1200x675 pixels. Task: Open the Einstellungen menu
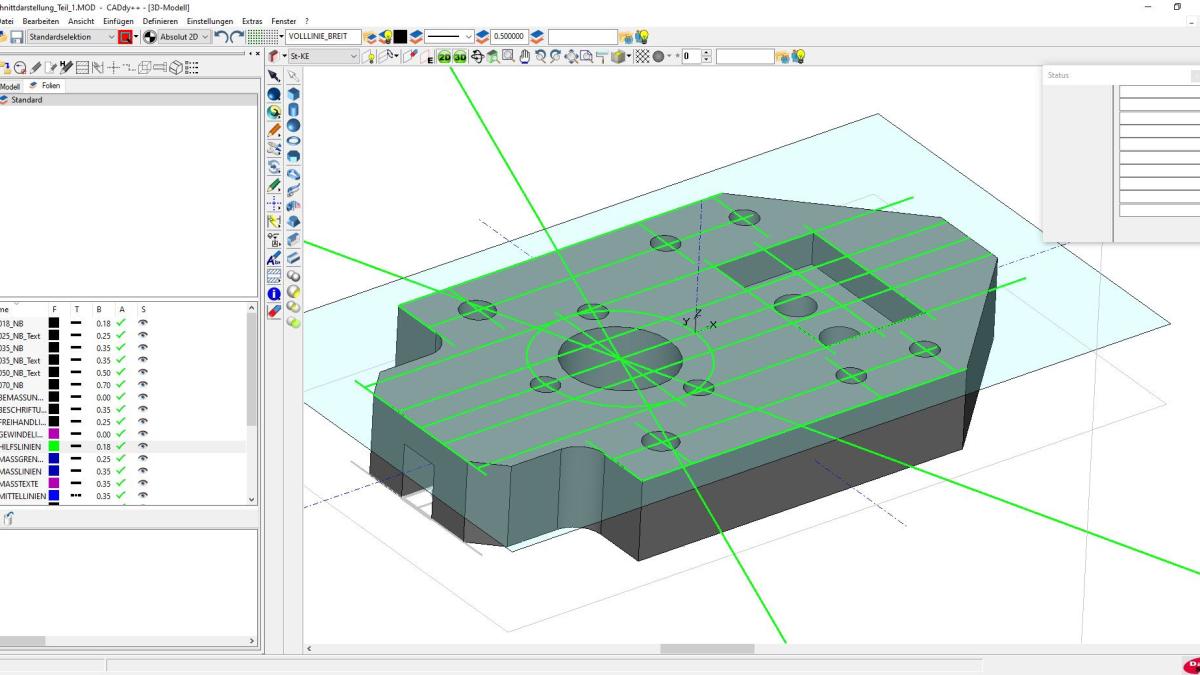tap(210, 21)
